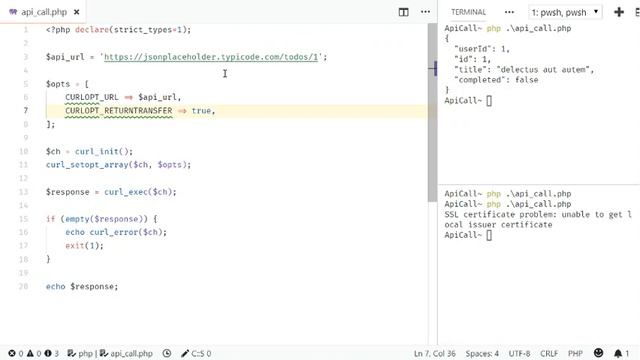
Task: Split the editor with the split icon
Action: pyautogui.click(x=403, y=12)
